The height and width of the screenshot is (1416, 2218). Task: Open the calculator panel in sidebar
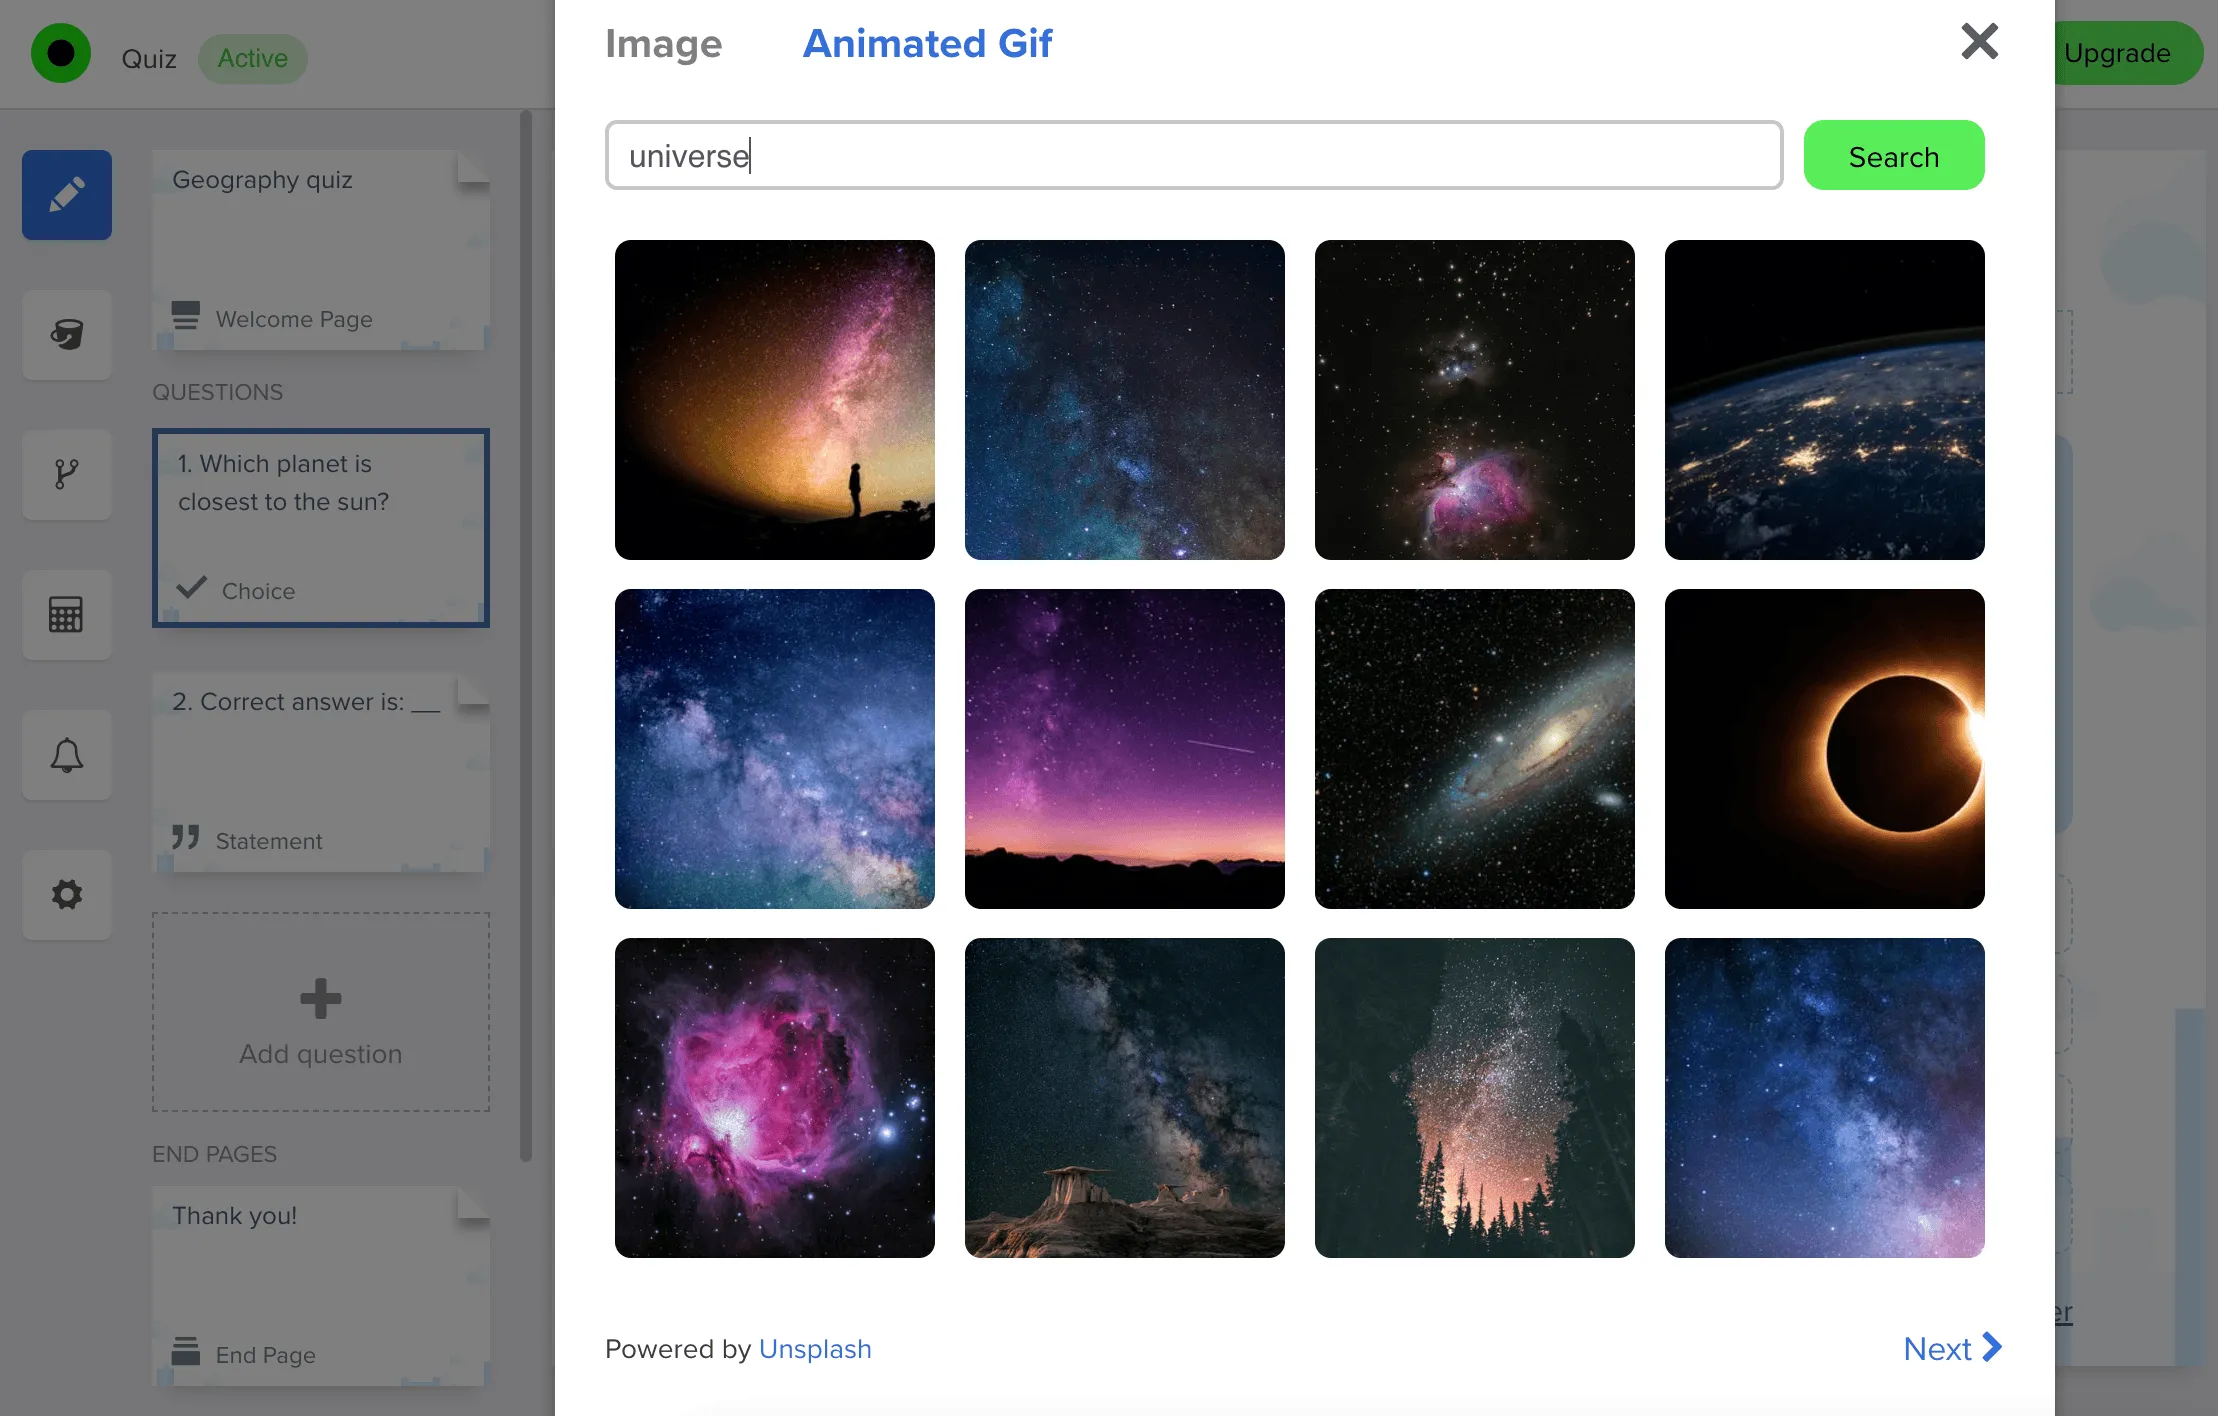point(66,615)
